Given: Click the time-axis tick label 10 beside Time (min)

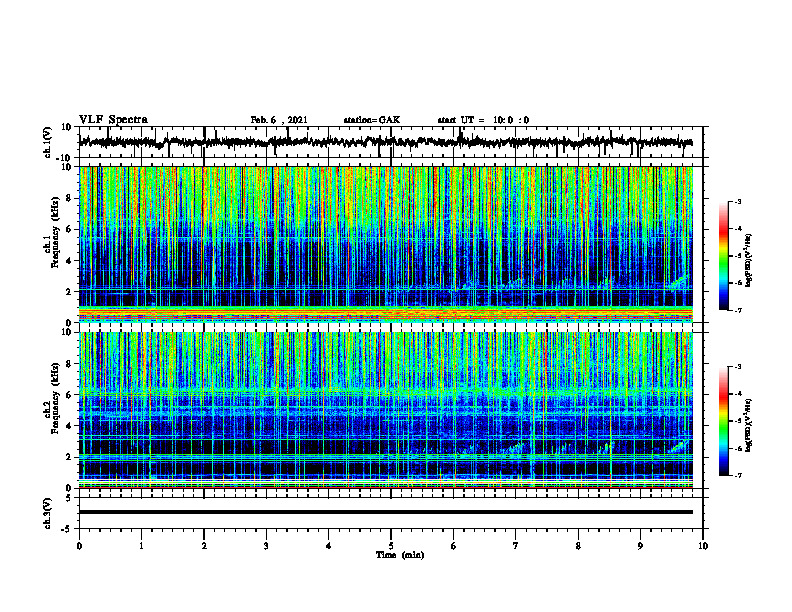Looking at the screenshot, I should [x=703, y=546].
